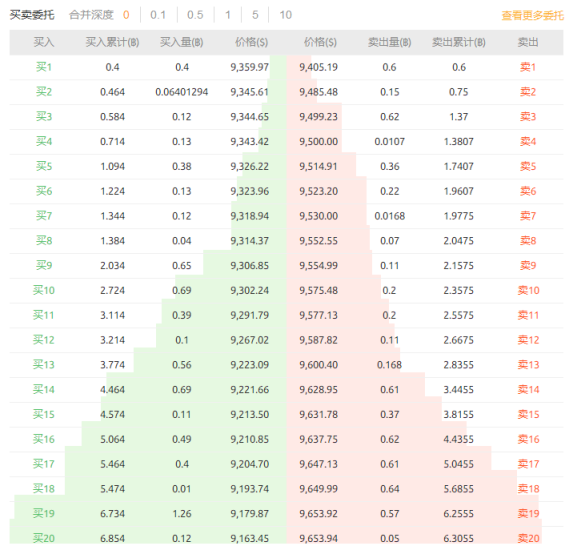This screenshot has height=547, width=570.
Task: Select ask price 9,500.00 in 卖4
Action: point(318,141)
